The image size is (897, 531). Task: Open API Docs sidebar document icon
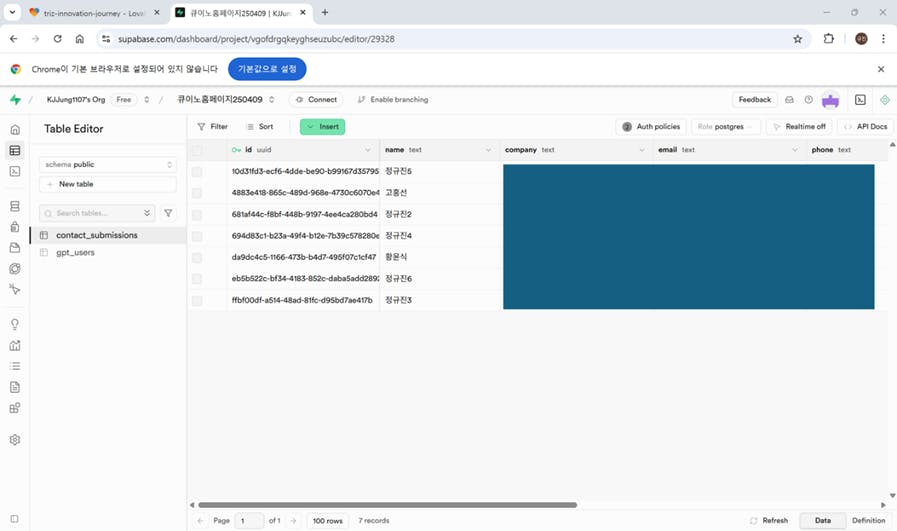[x=15, y=387]
